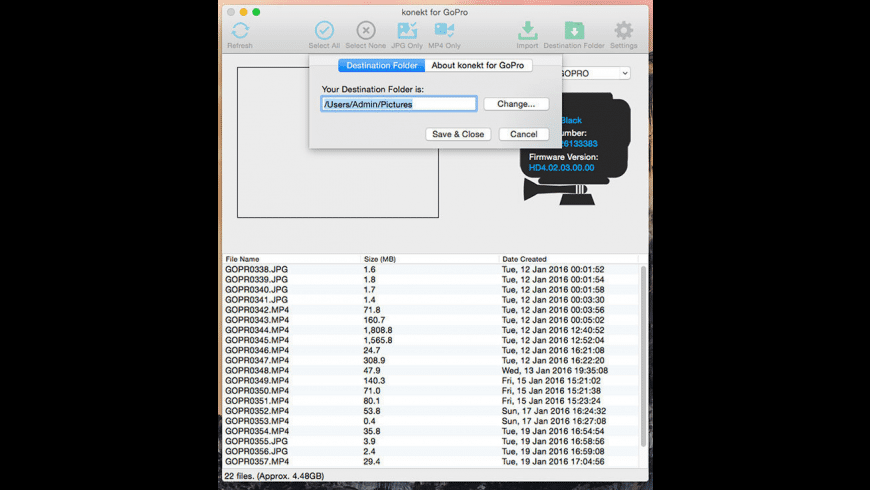Select file GOPR0356.JPG
Screen dimensions: 870x490
pos(256,451)
